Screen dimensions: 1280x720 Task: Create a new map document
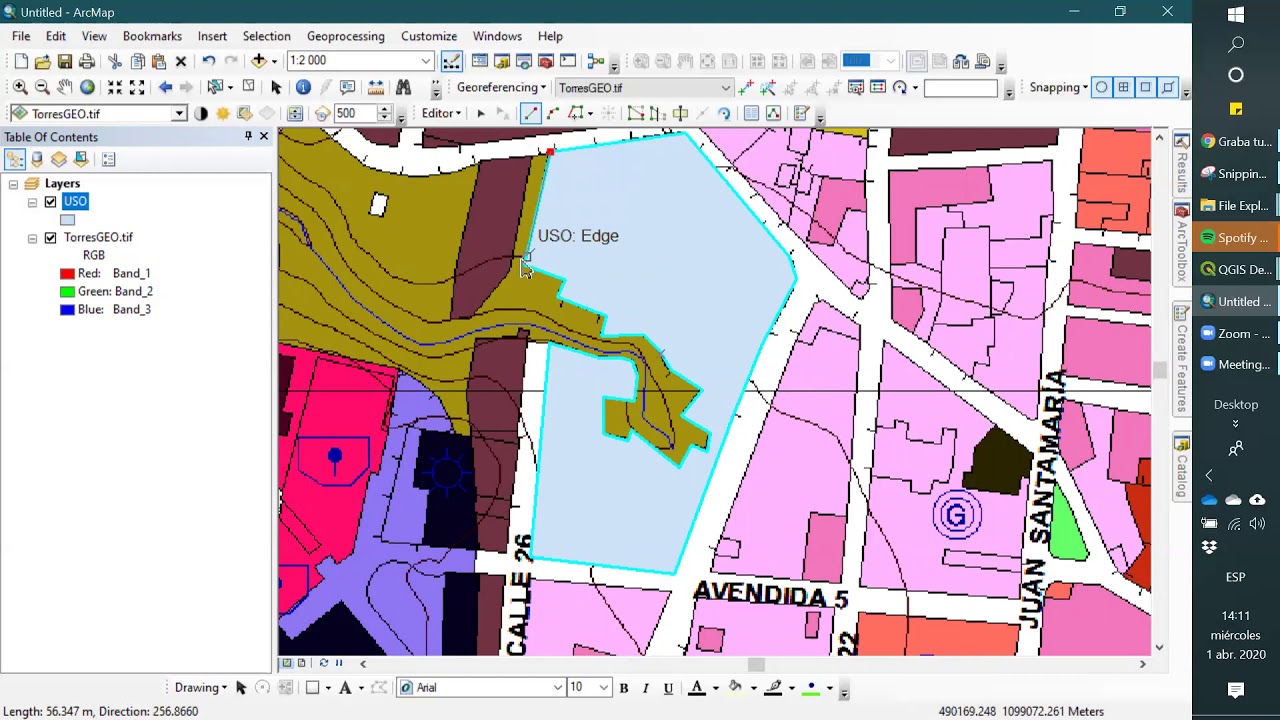click(21, 61)
